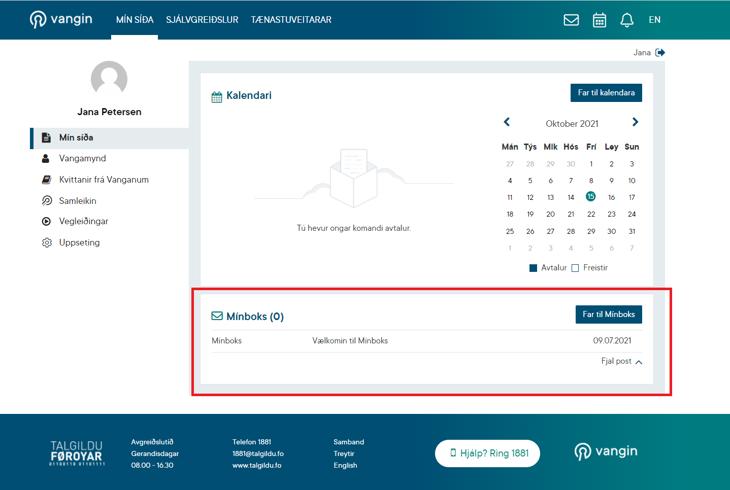This screenshot has width=730, height=490.
Task: Click the Kalendari heading calendar icon
Action: 216,97
